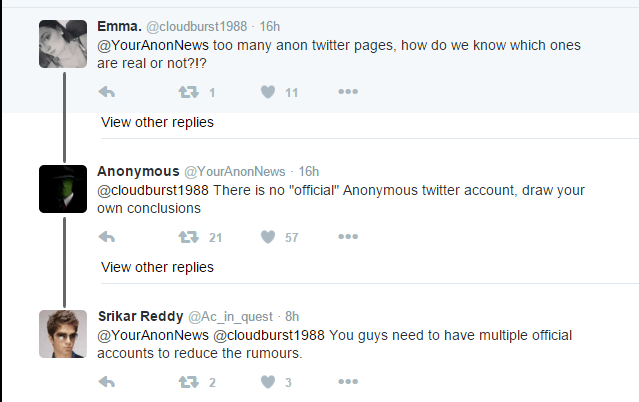Like Emma's tweet with 11 likes
This screenshot has width=639, height=402.
[x=268, y=92]
